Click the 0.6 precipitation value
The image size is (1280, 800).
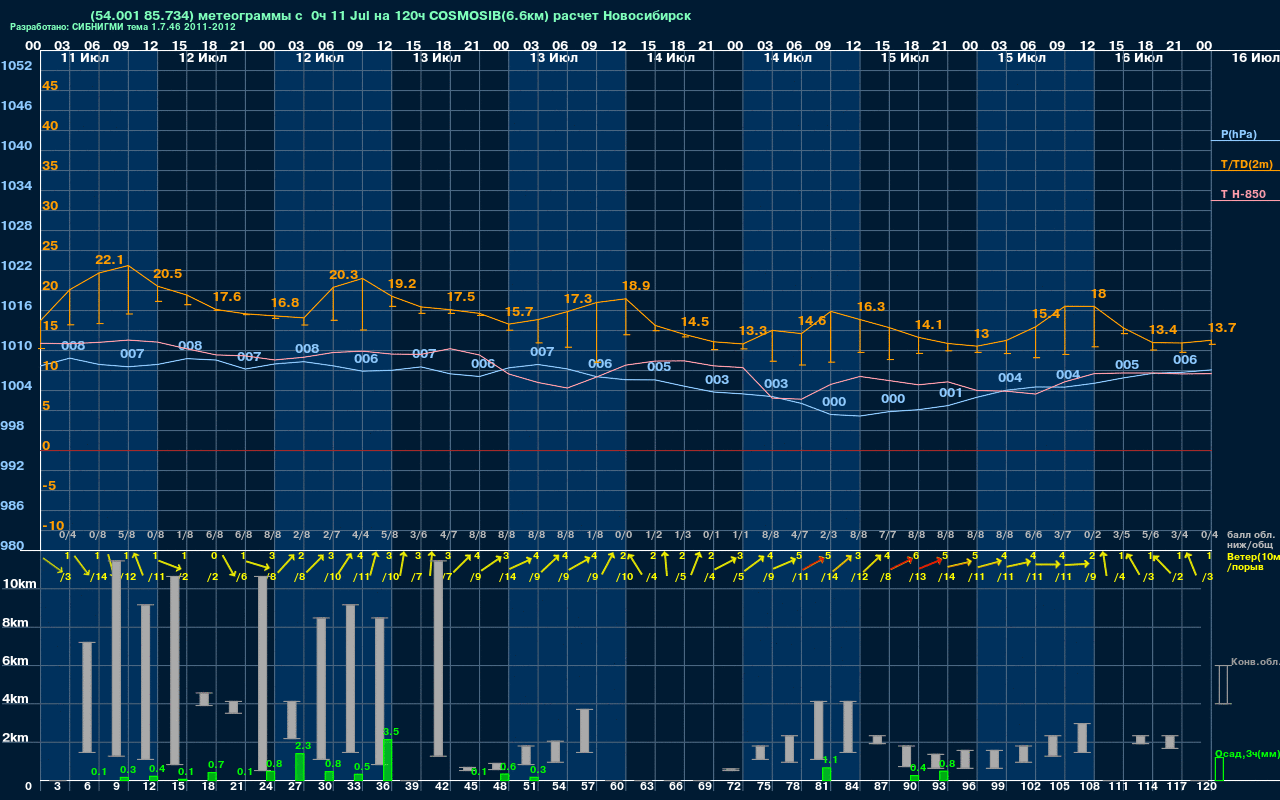tap(508, 767)
